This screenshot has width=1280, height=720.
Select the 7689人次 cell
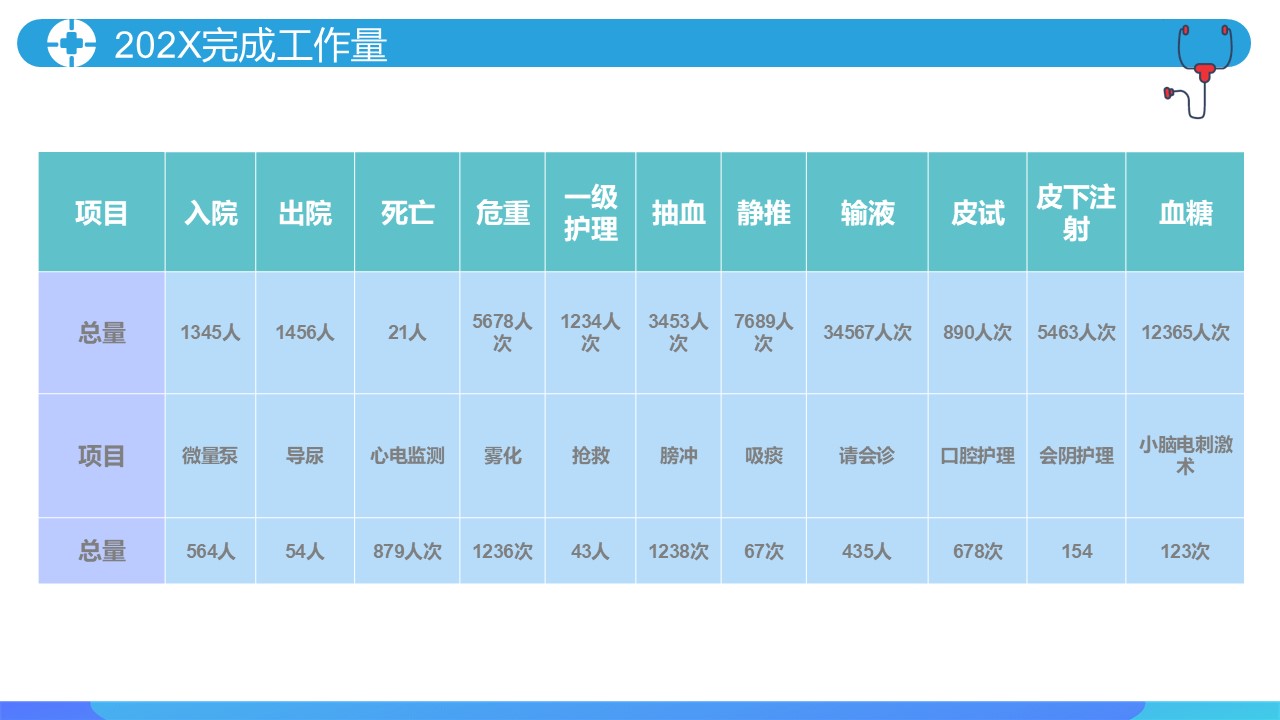coord(764,333)
